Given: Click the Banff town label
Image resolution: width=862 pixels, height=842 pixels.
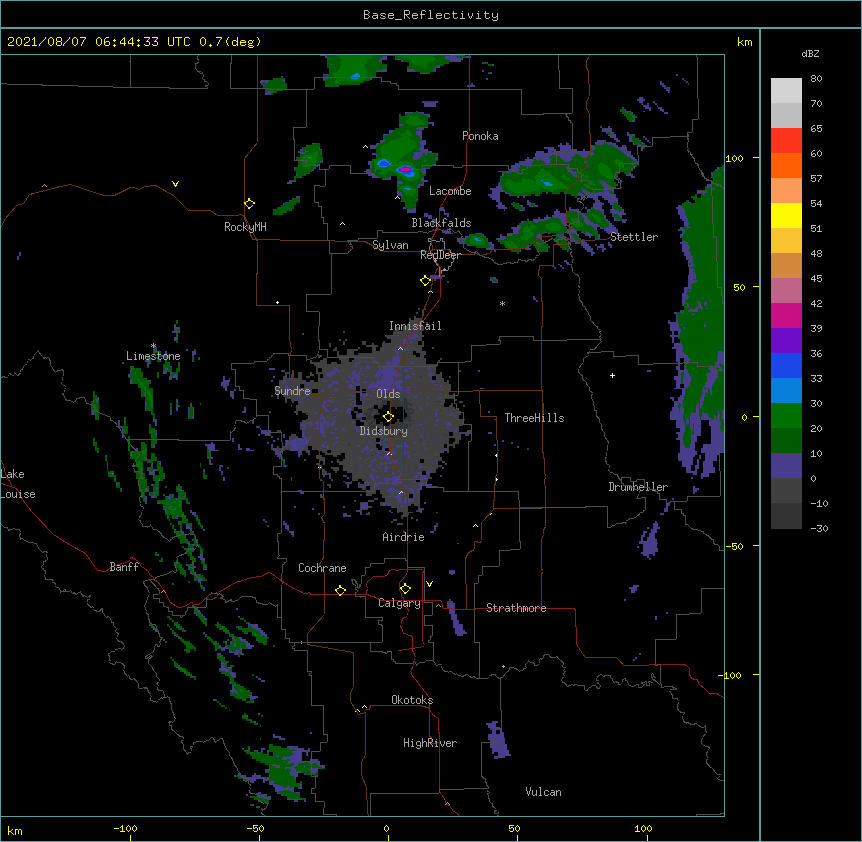Looking at the screenshot, I should (x=124, y=567).
